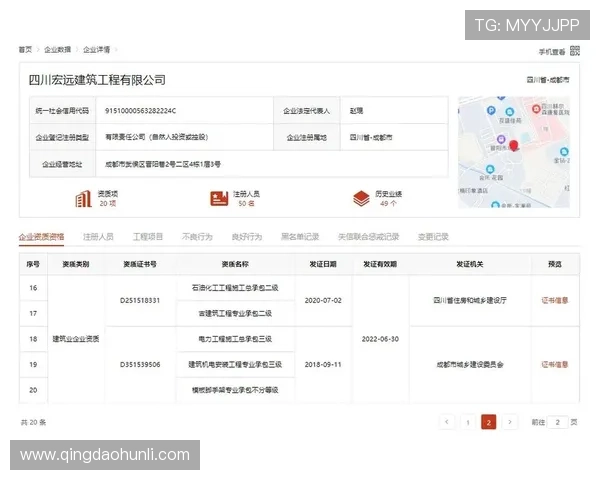The height and width of the screenshot is (480, 600).
Task: Open the 良好行为 tab
Action: point(247,237)
